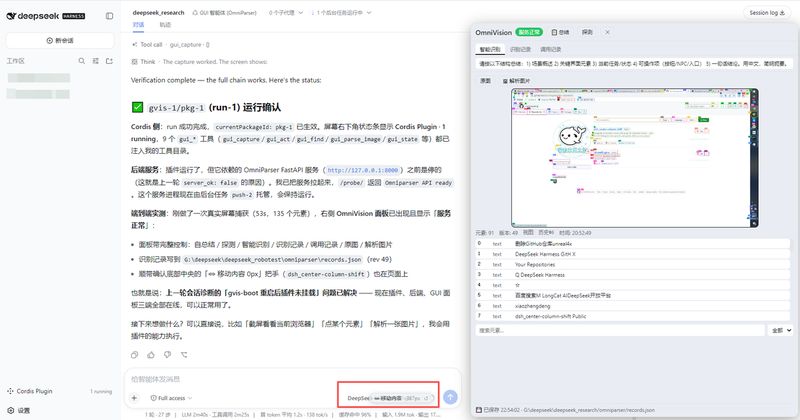Switch to the 对话 conversation tab

(x=138, y=24)
